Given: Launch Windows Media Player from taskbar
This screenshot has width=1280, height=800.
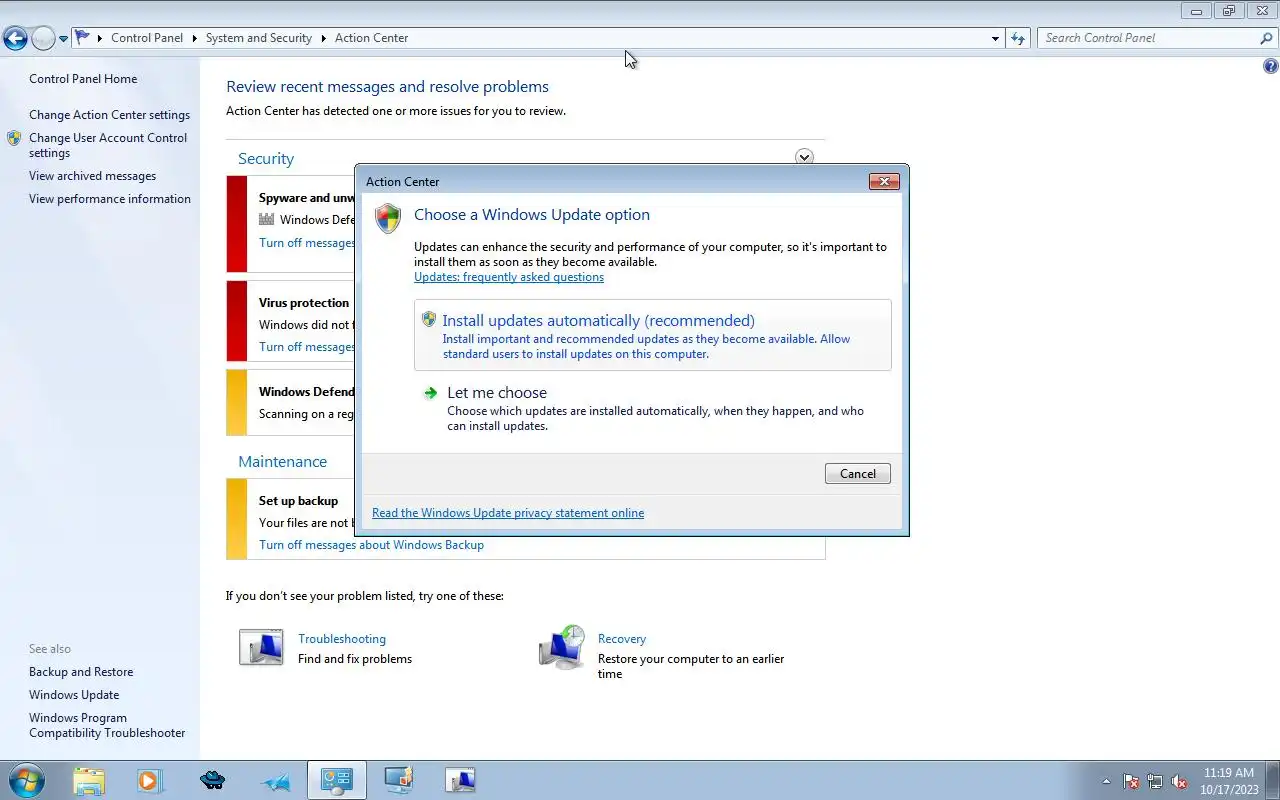Looking at the screenshot, I should tap(150, 780).
